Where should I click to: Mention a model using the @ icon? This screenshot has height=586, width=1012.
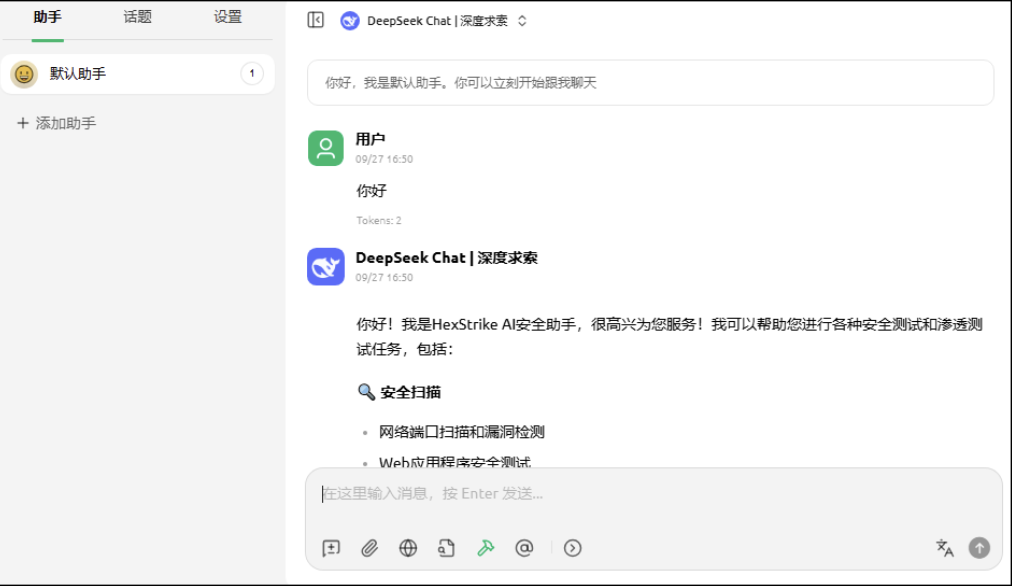[x=524, y=548]
